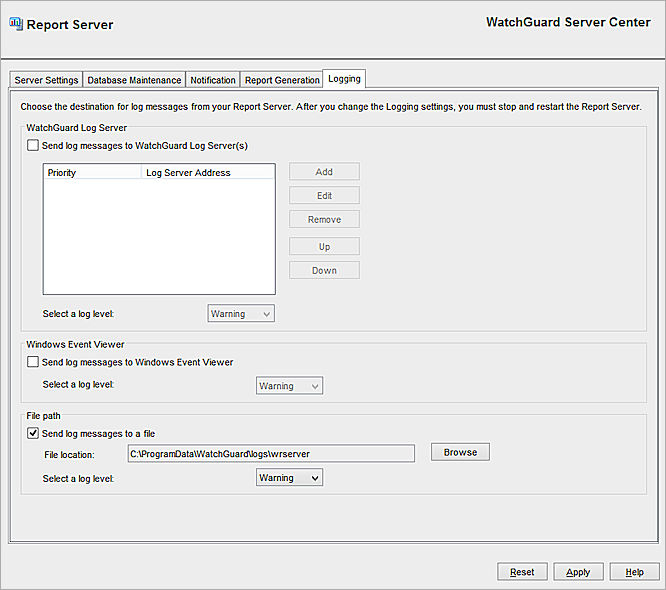Go to the Notification tab
The height and width of the screenshot is (590, 666).
213,80
